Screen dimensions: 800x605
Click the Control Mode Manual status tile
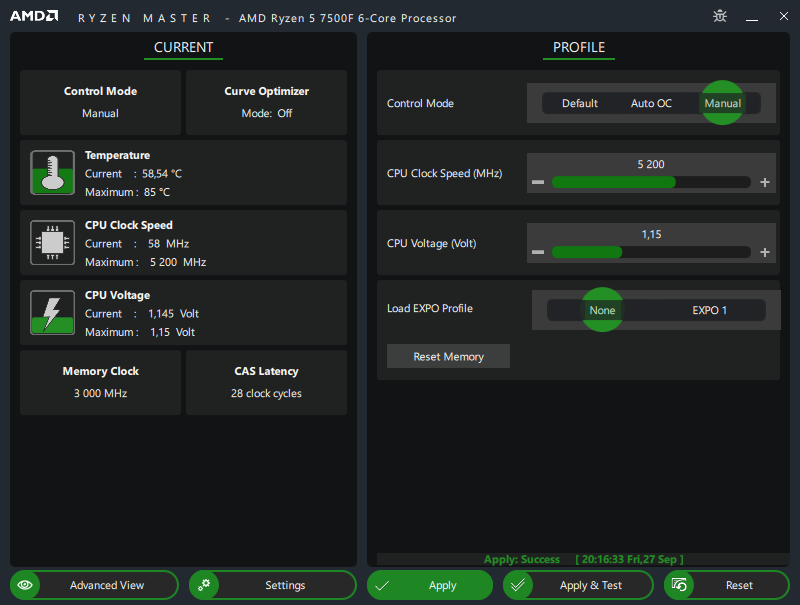click(x=101, y=103)
